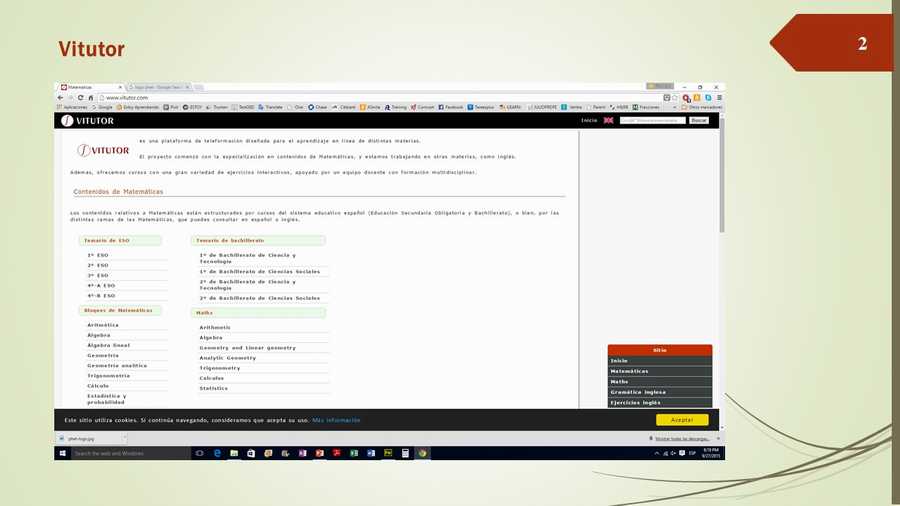900x506 pixels.
Task: Open the Facebook bookmark
Action: tap(451, 107)
